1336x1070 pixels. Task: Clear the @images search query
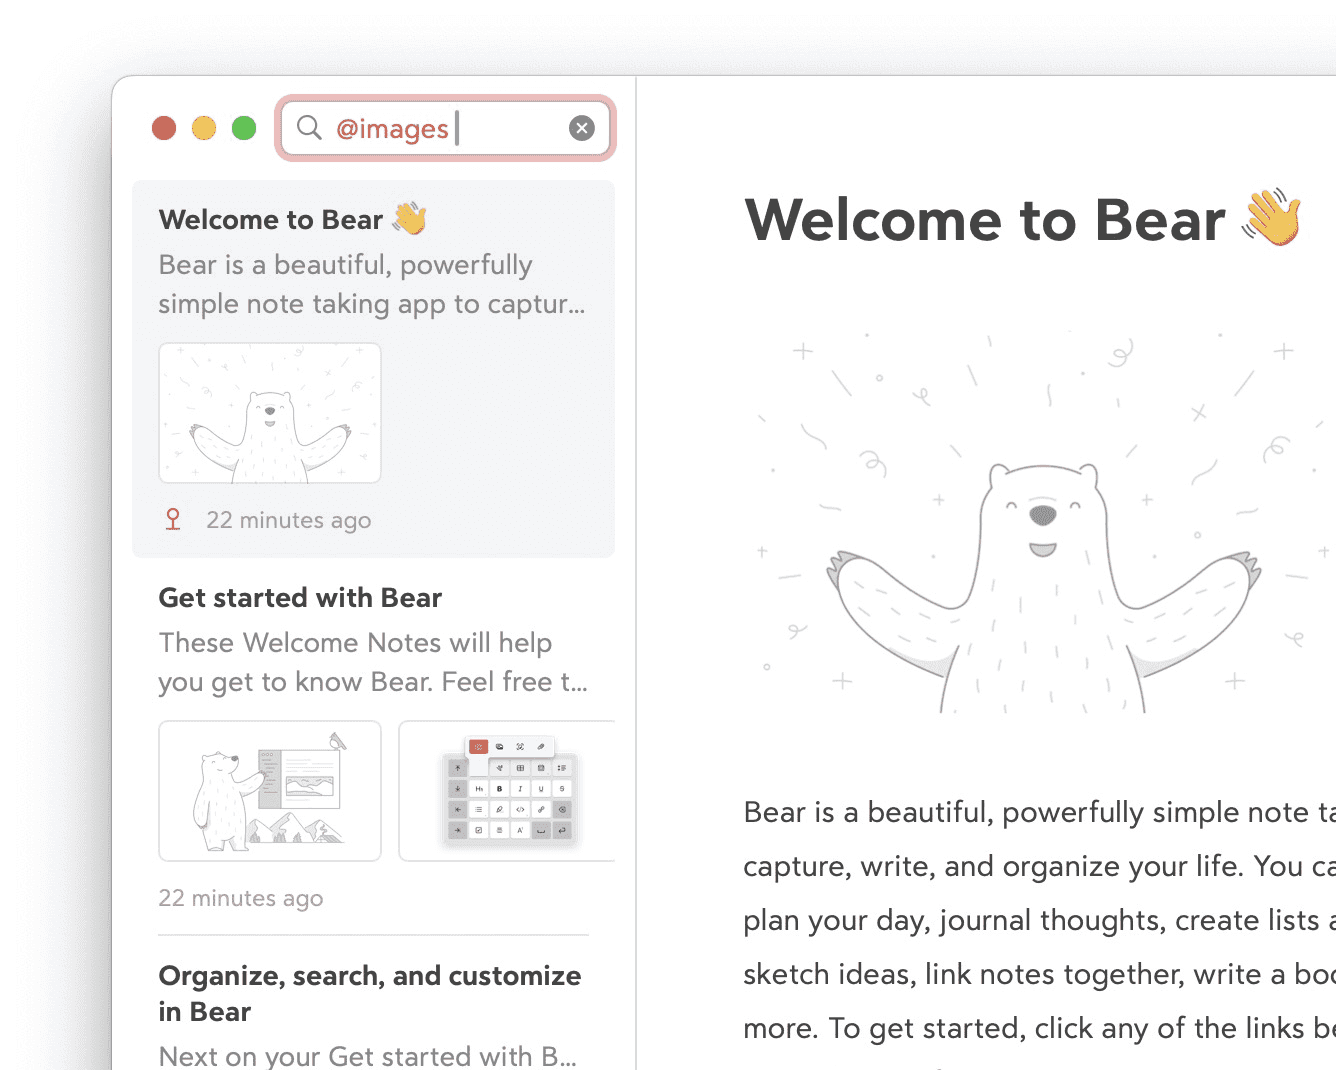pos(582,128)
